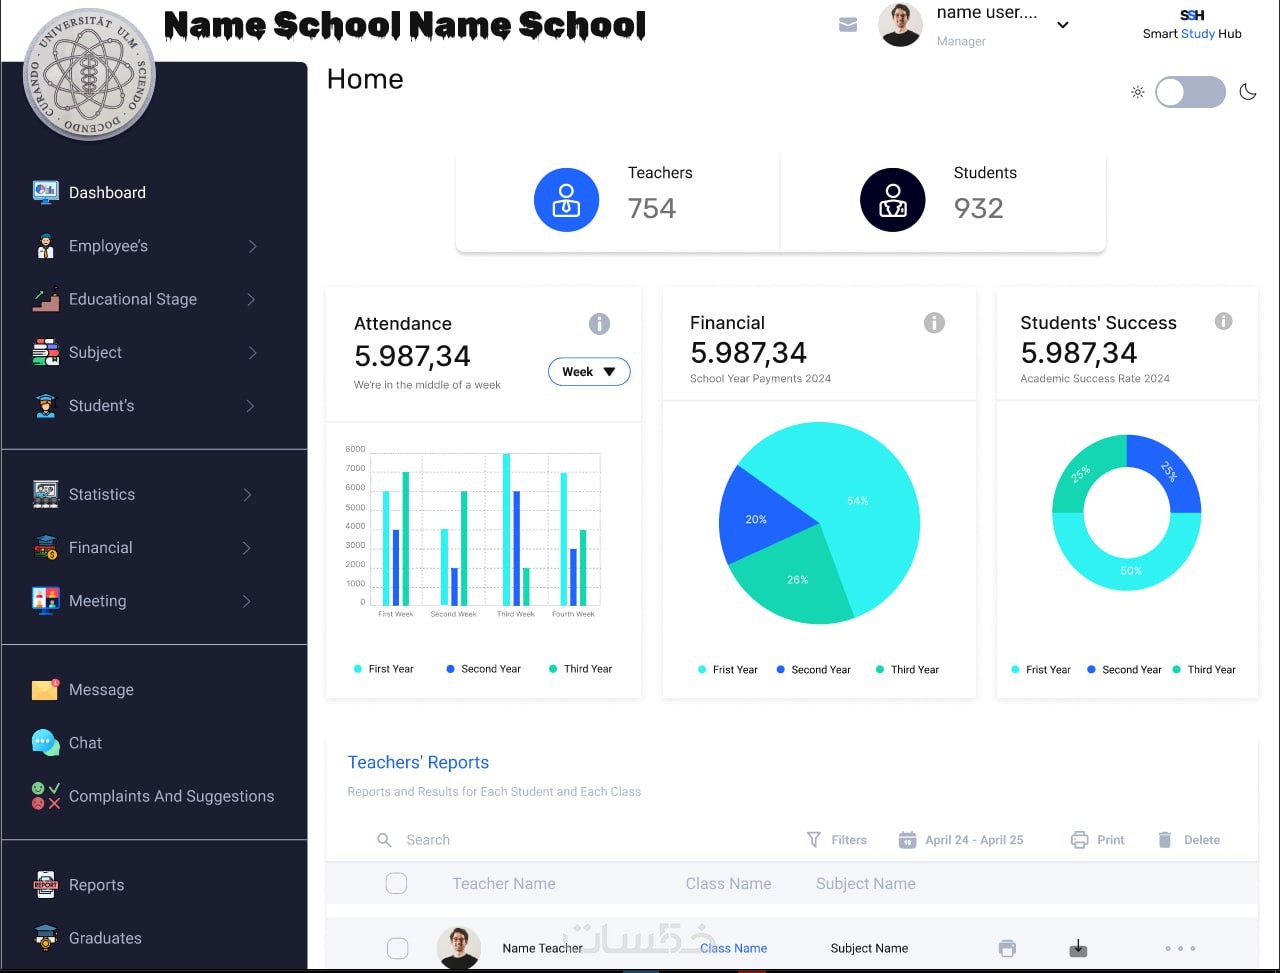Click the search magnifier icon
Viewport: 1280px width, 973px height.
click(x=384, y=840)
